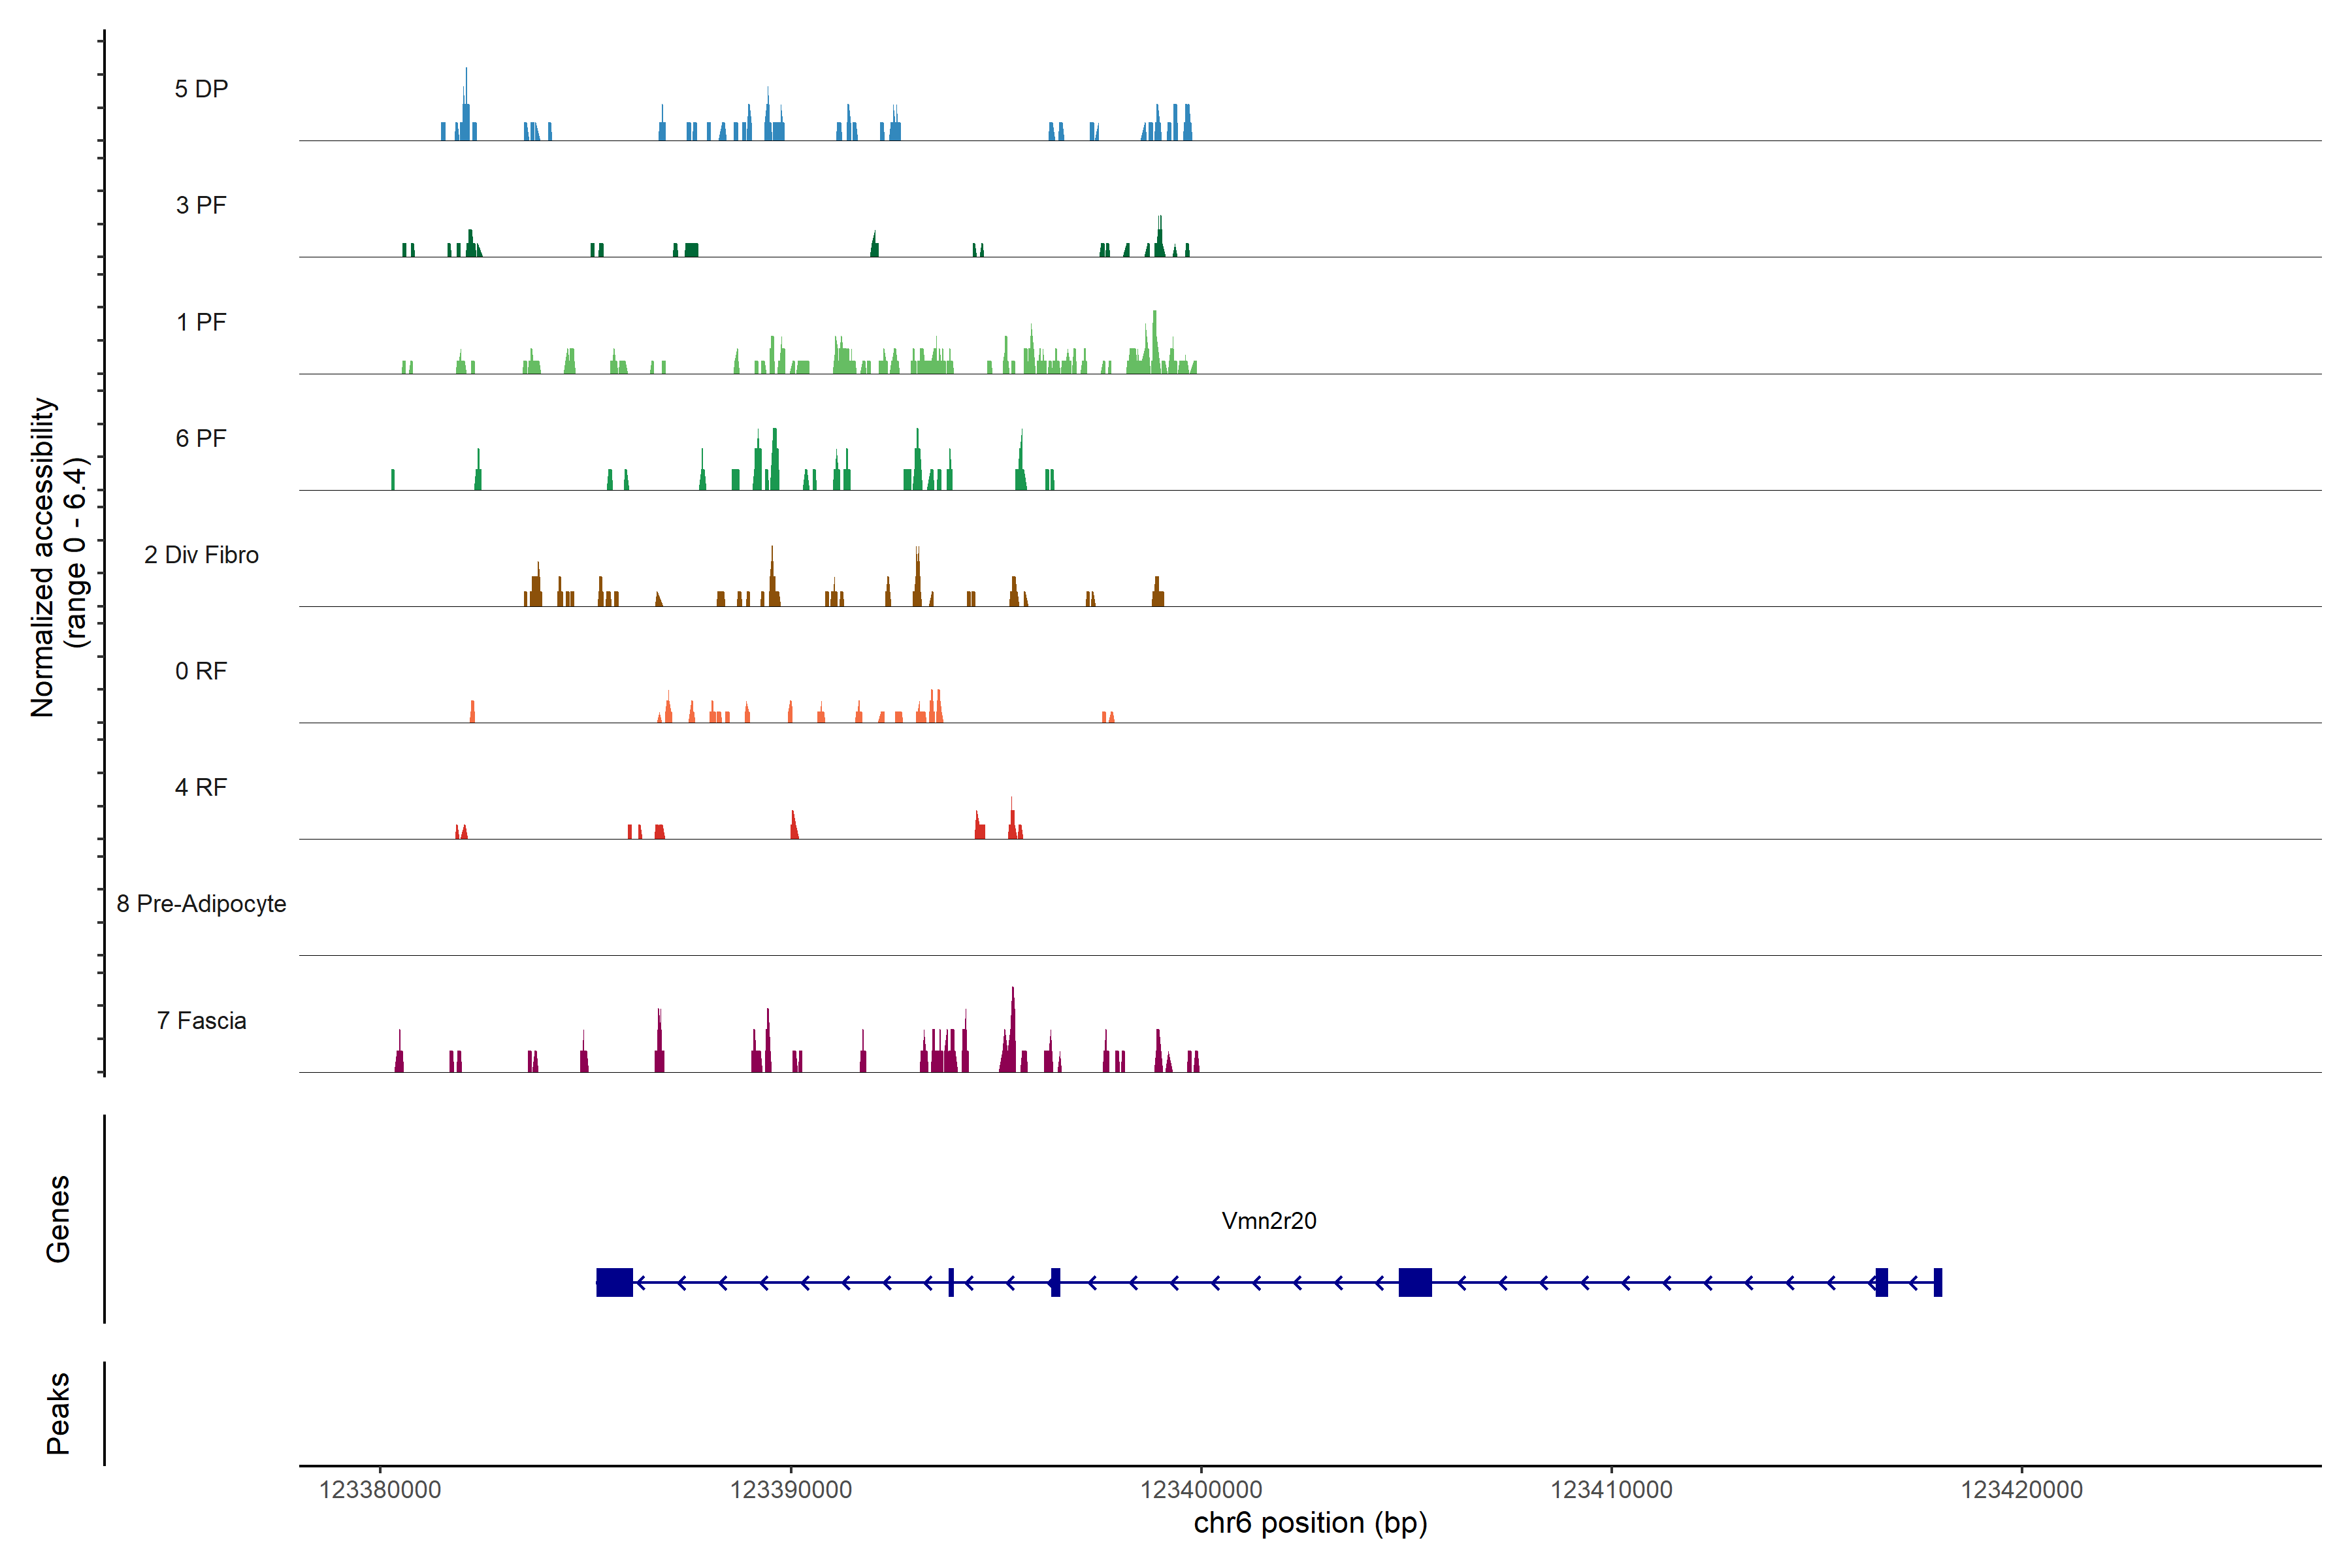Click the leftmost large Vmn2r20 exon block
2352x1568 pixels.
coord(614,1282)
